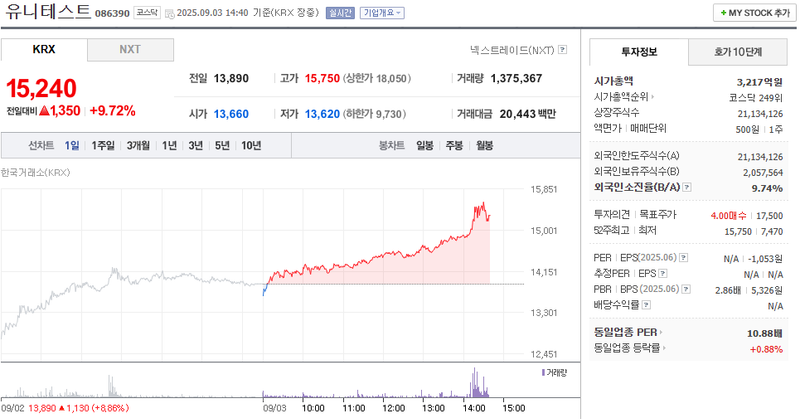Screen dimensions: 800x419
Task: Open help icon next to 배당수익률
Action: point(646,305)
